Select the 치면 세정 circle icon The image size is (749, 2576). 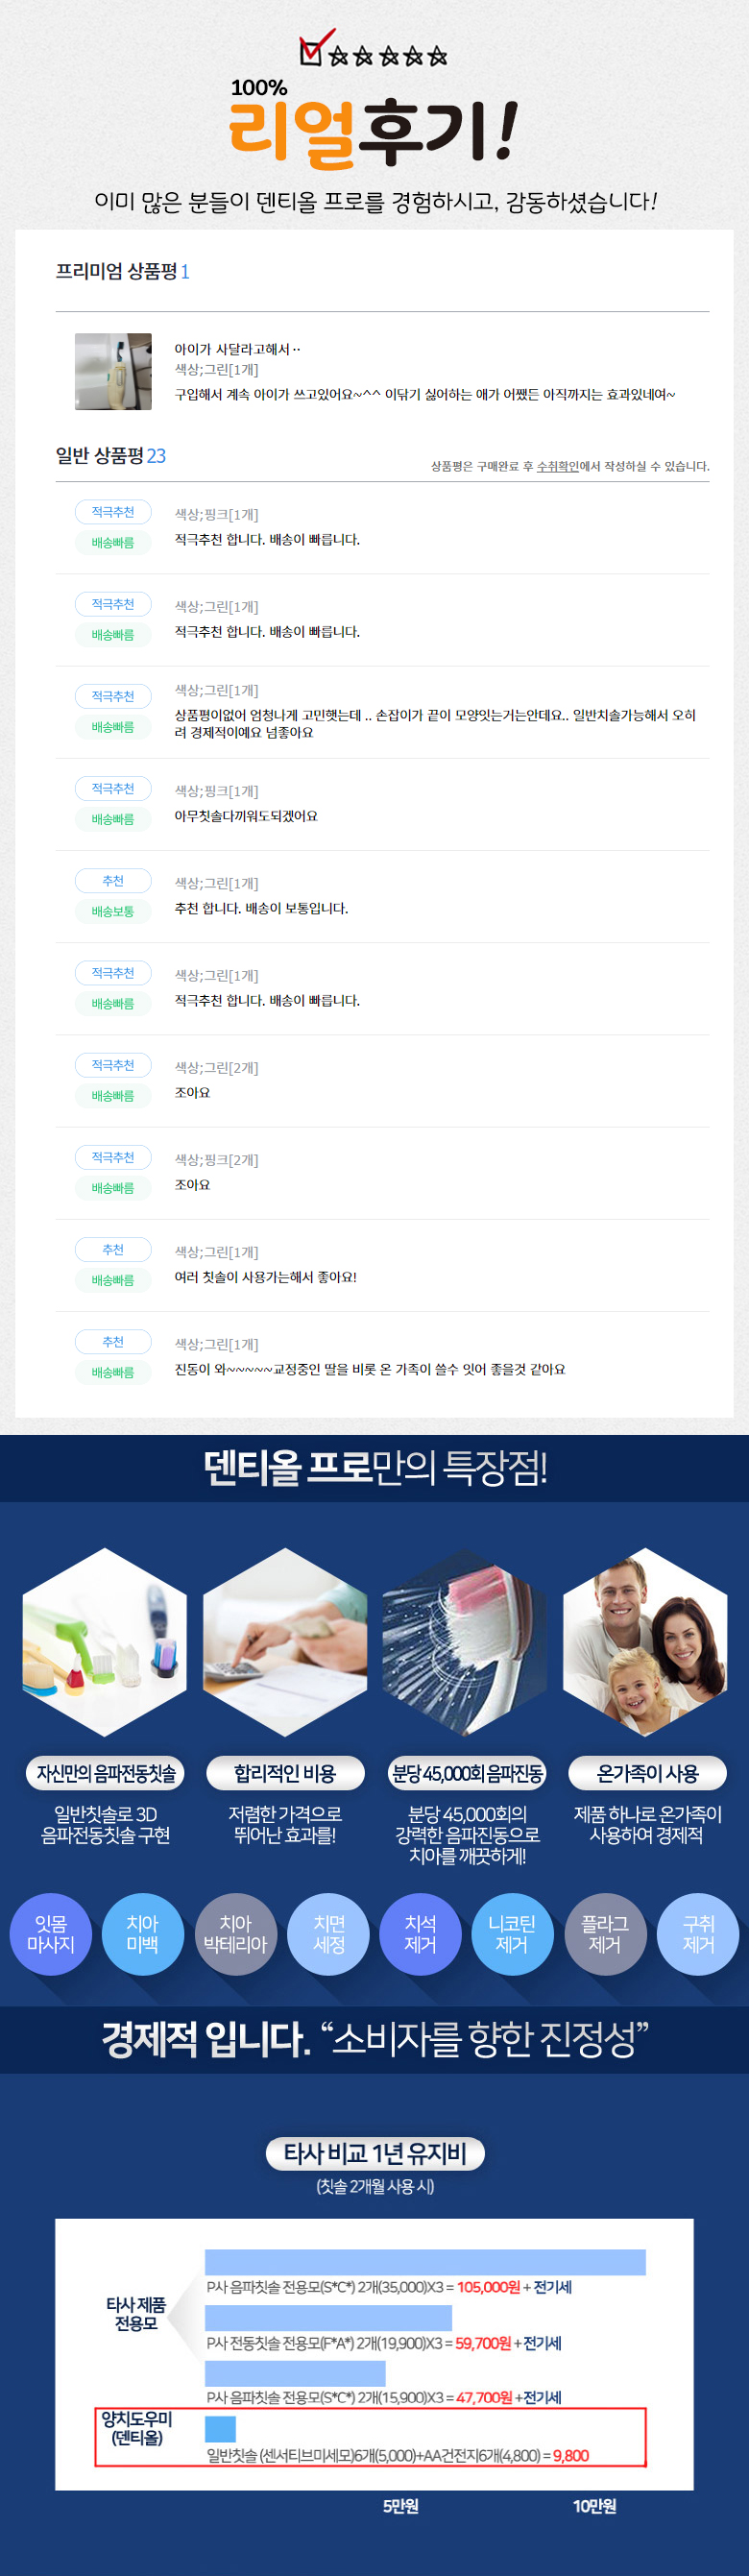point(329,1933)
